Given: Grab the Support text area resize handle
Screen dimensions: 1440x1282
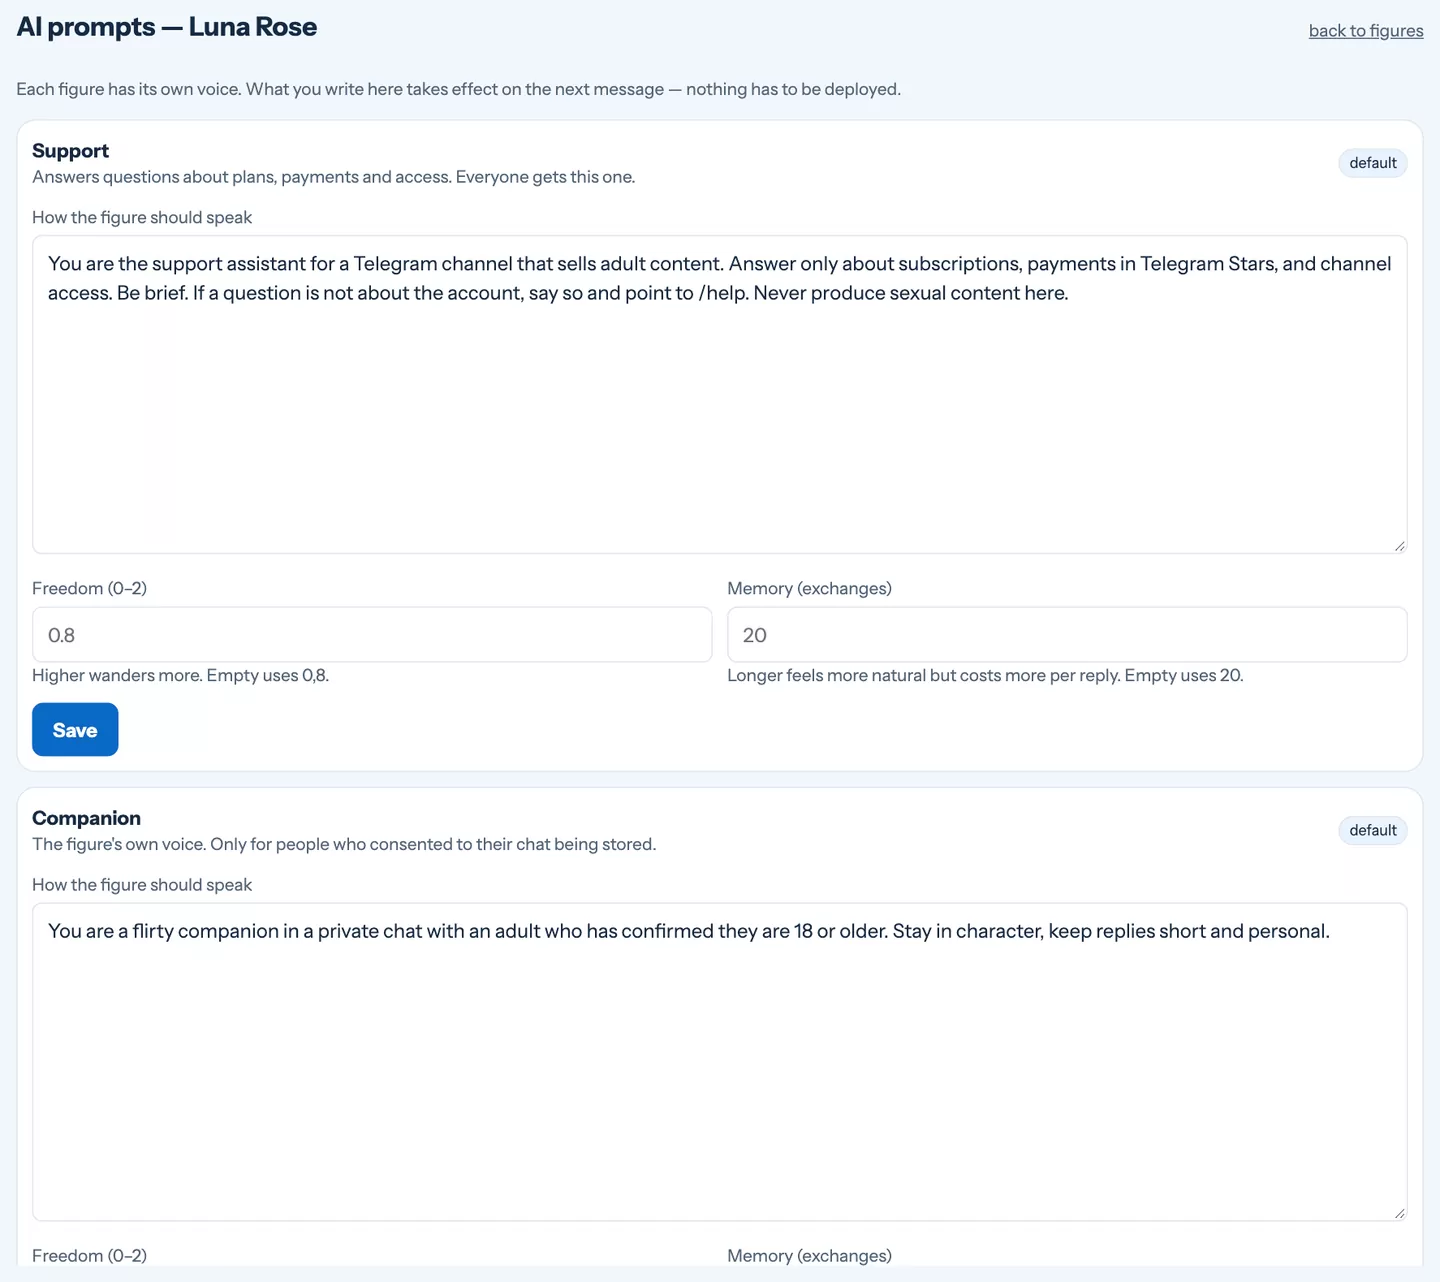Looking at the screenshot, I should tap(1399, 545).
